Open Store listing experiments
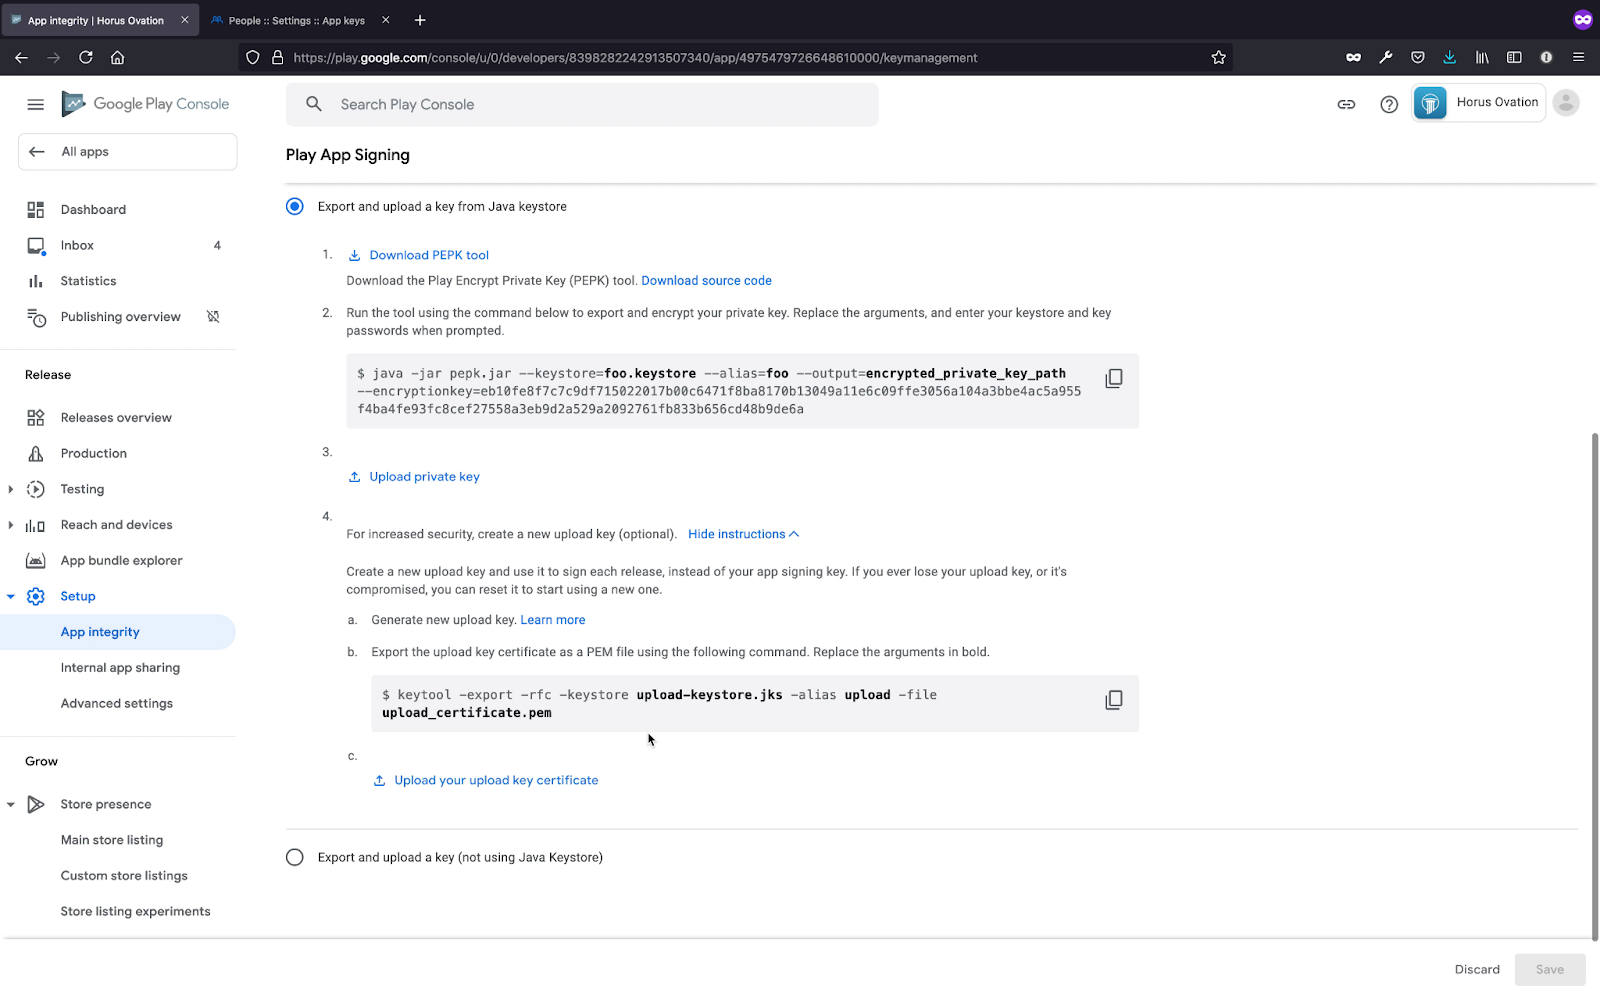This screenshot has height=1000, width=1600. [x=135, y=912]
